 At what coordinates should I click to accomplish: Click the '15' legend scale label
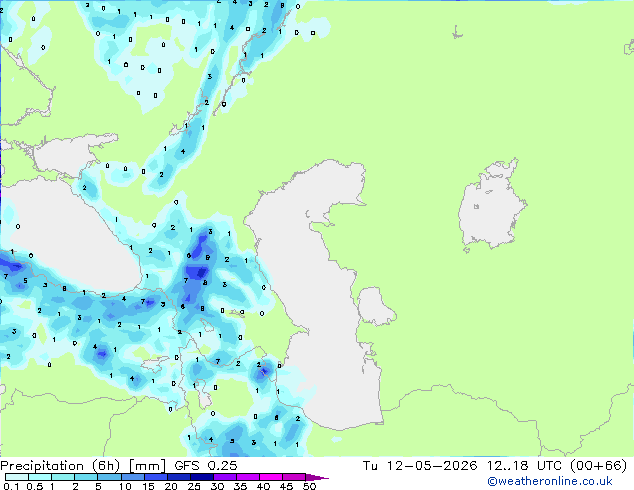[x=148, y=486]
